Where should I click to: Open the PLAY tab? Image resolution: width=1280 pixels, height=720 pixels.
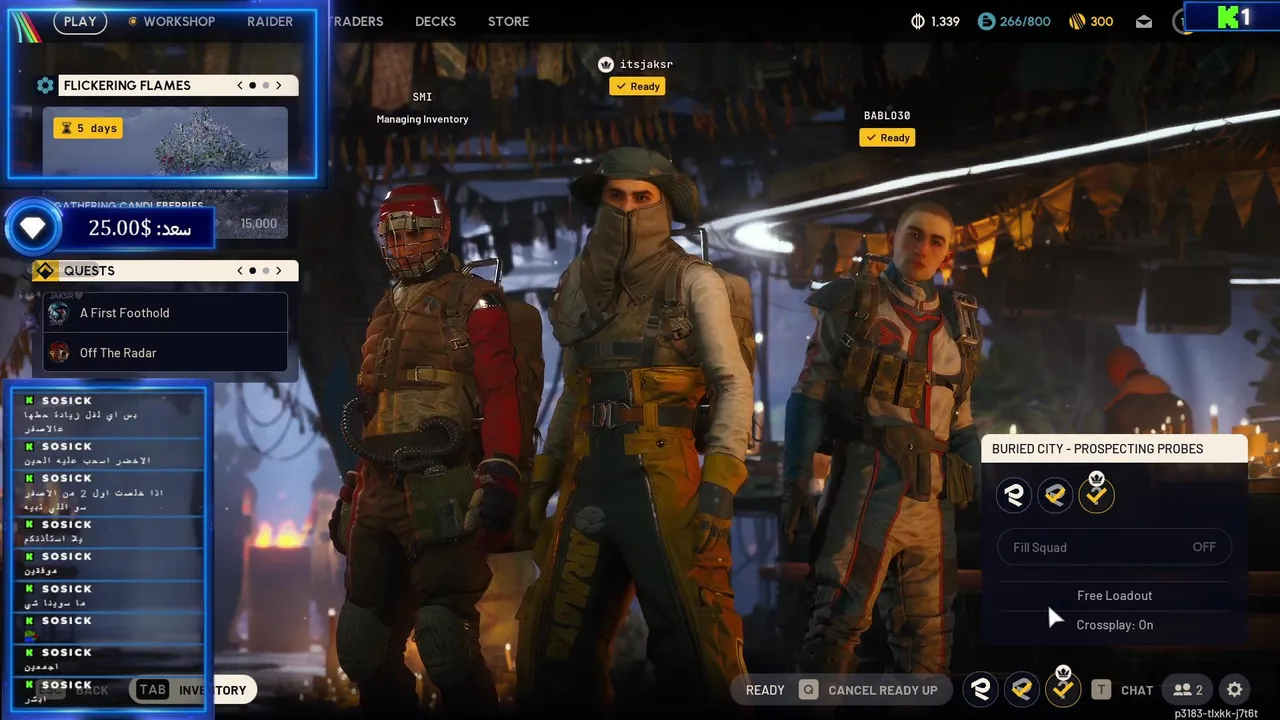click(80, 21)
